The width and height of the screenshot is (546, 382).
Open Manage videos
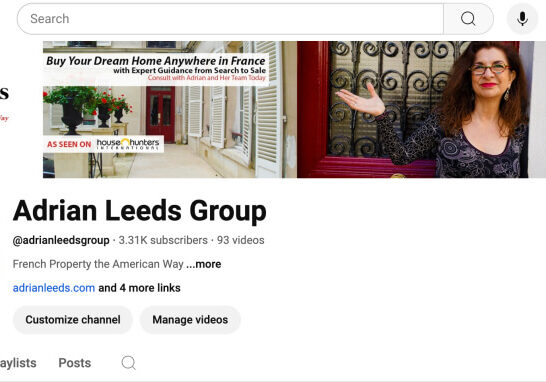point(190,320)
